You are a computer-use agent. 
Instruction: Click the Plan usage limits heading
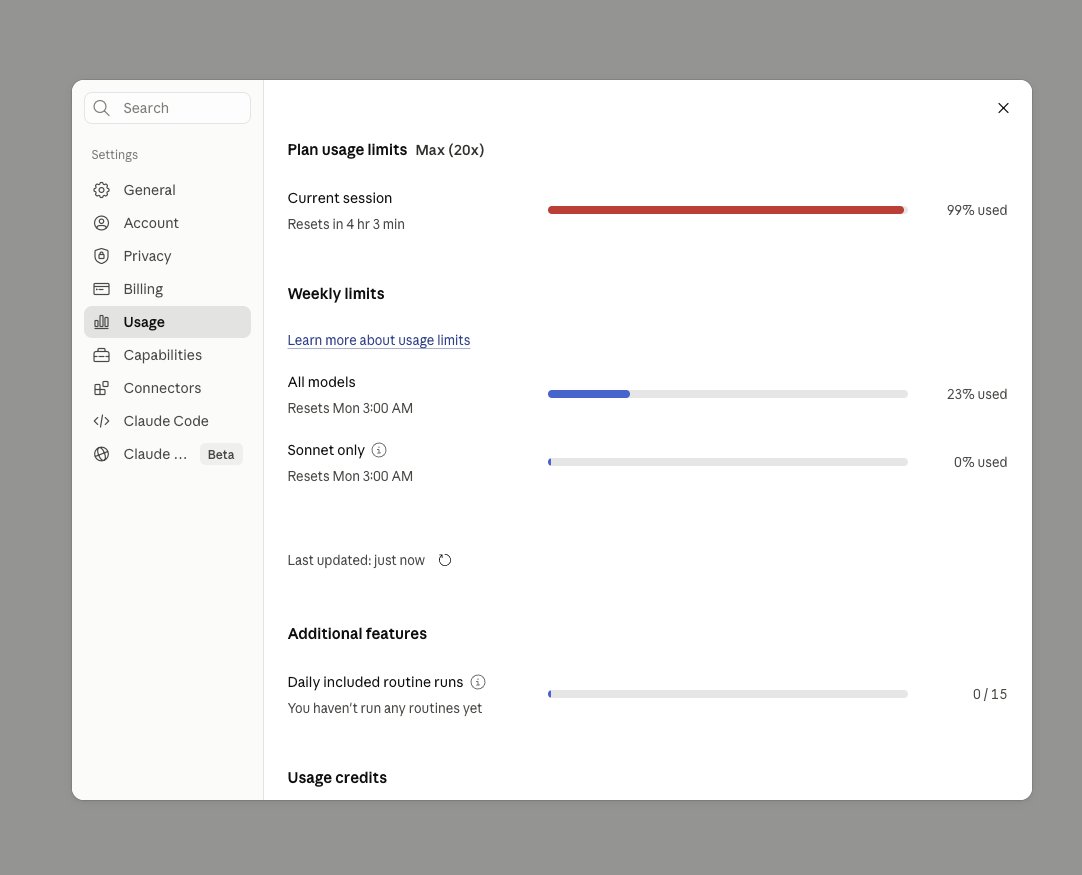(x=347, y=150)
